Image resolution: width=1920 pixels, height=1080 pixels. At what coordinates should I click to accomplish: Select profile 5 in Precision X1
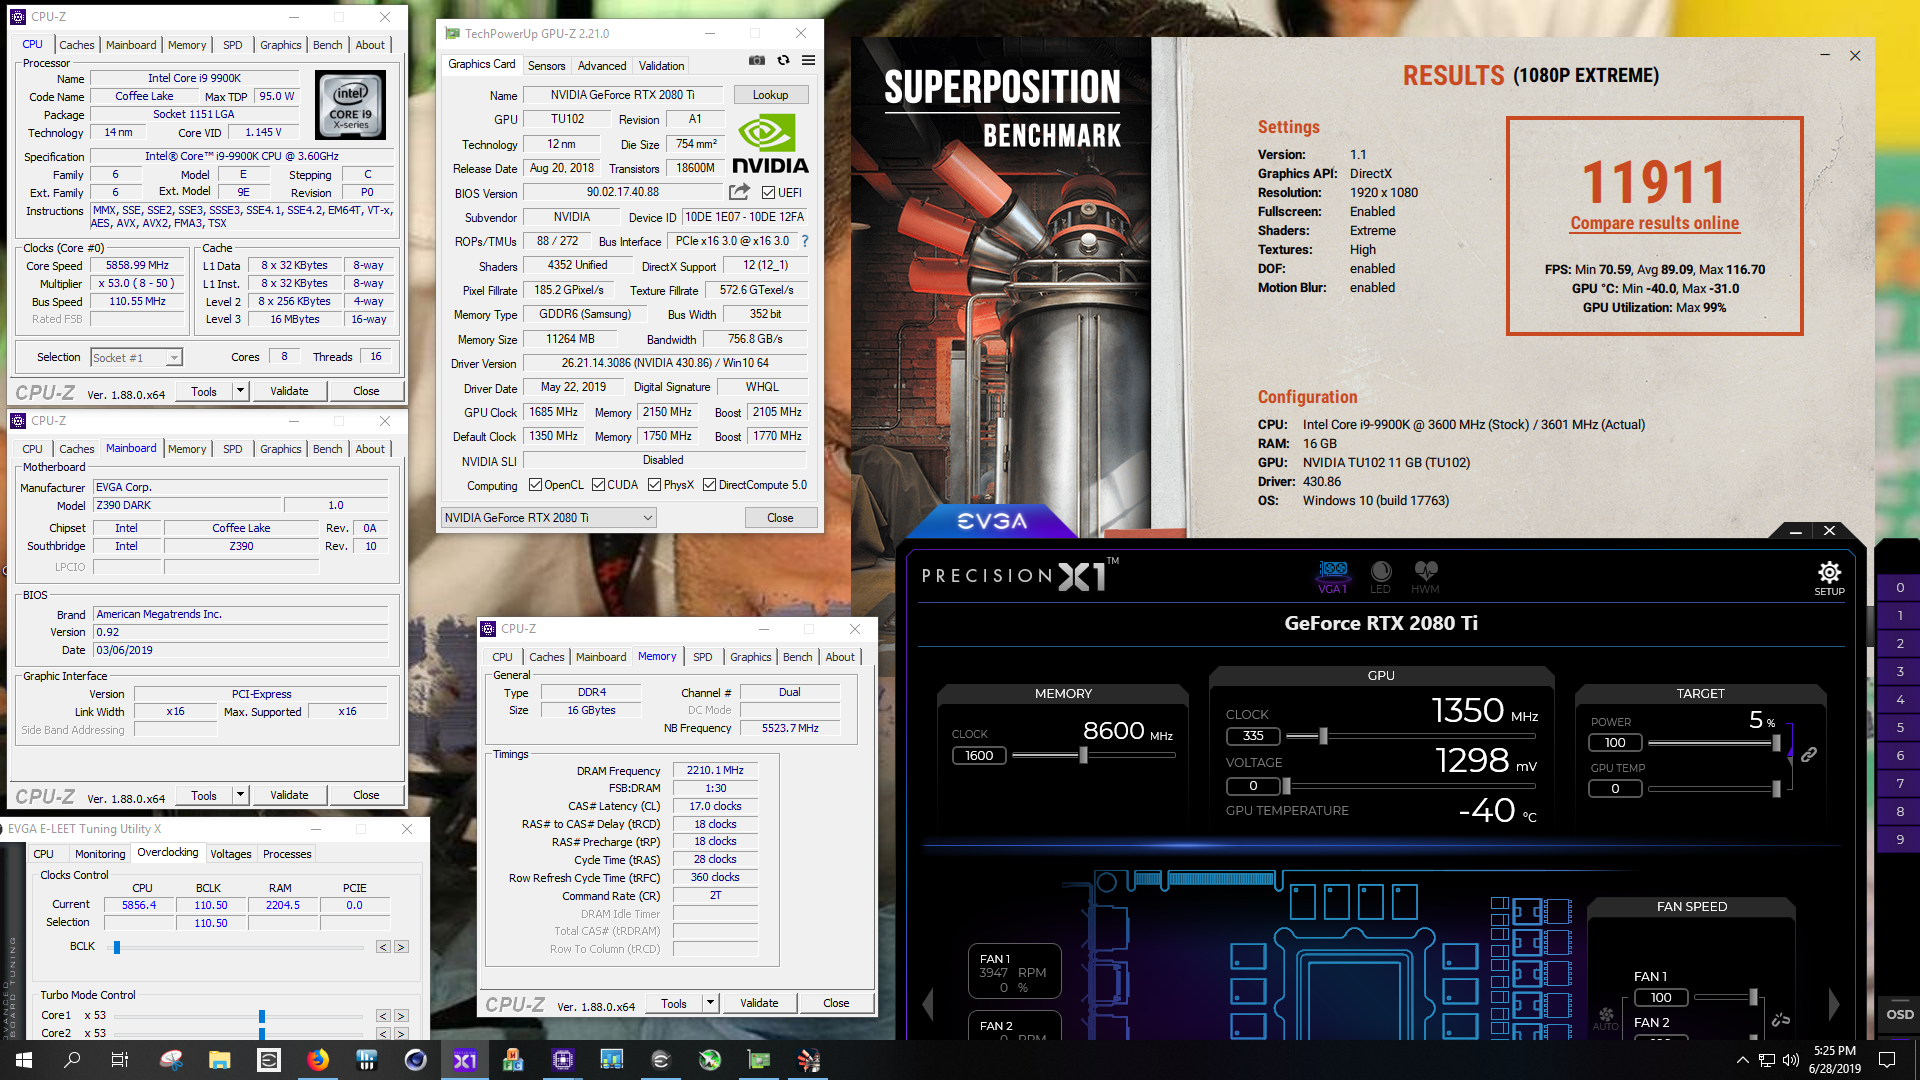(1900, 728)
